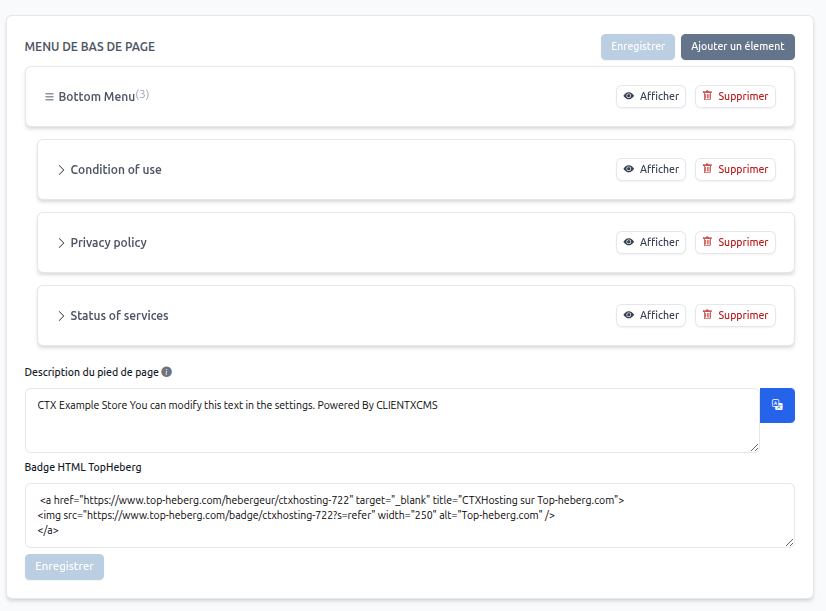Screen dimensions: 826x611
Task: Click Ajouter un élément
Action: [x=738, y=46]
